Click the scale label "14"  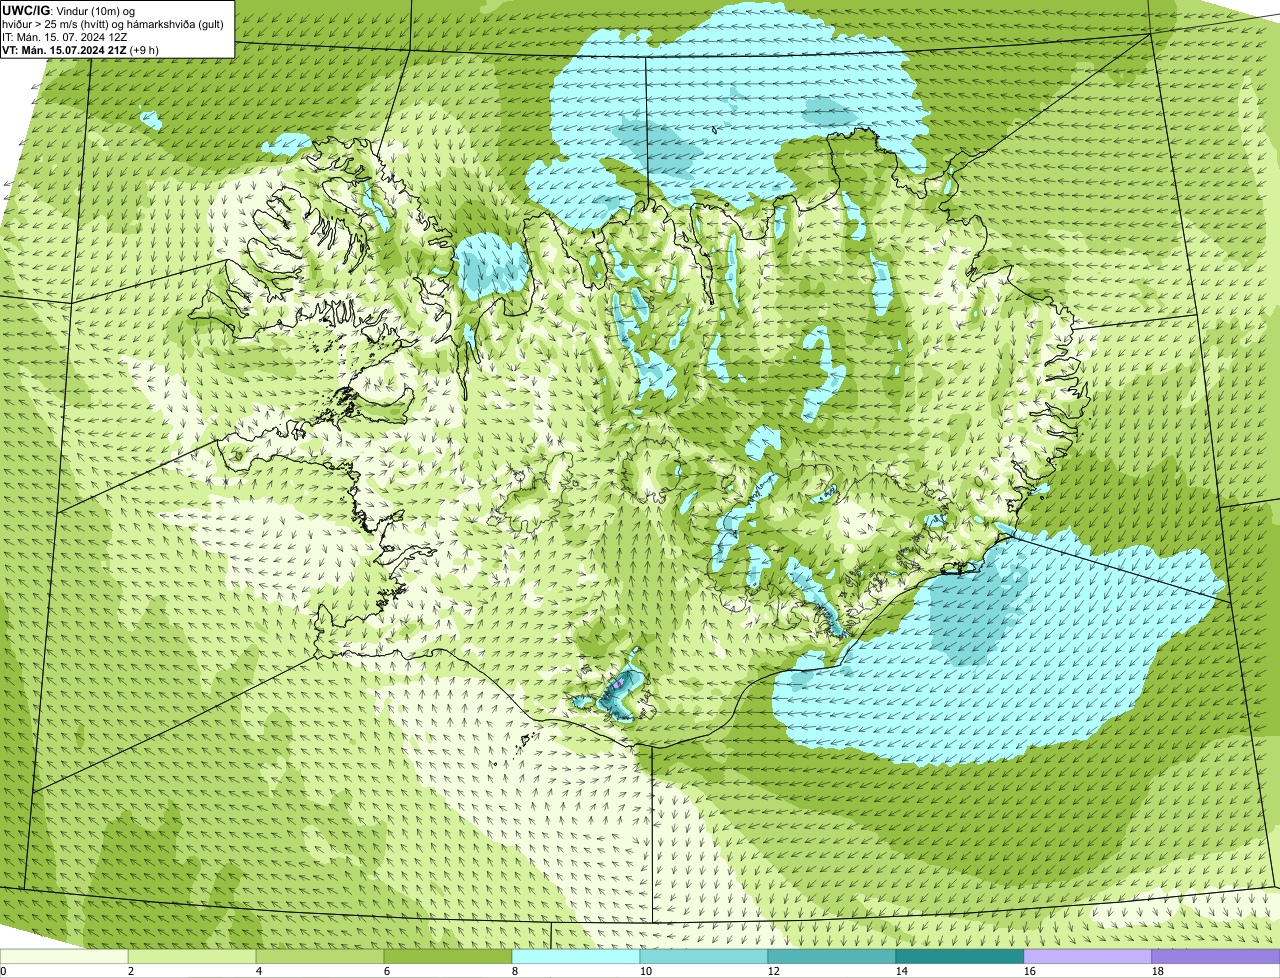click(902, 971)
